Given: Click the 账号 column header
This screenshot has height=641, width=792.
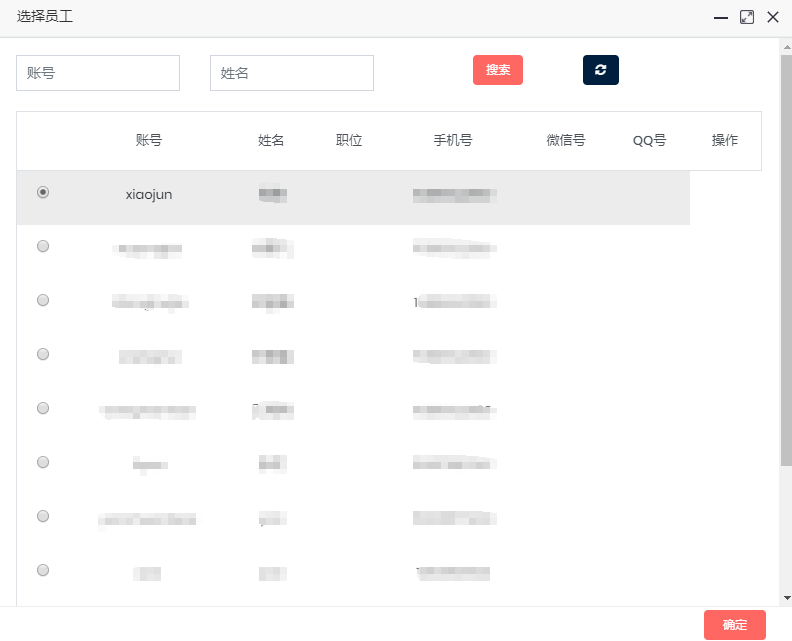Looking at the screenshot, I should tap(148, 141).
